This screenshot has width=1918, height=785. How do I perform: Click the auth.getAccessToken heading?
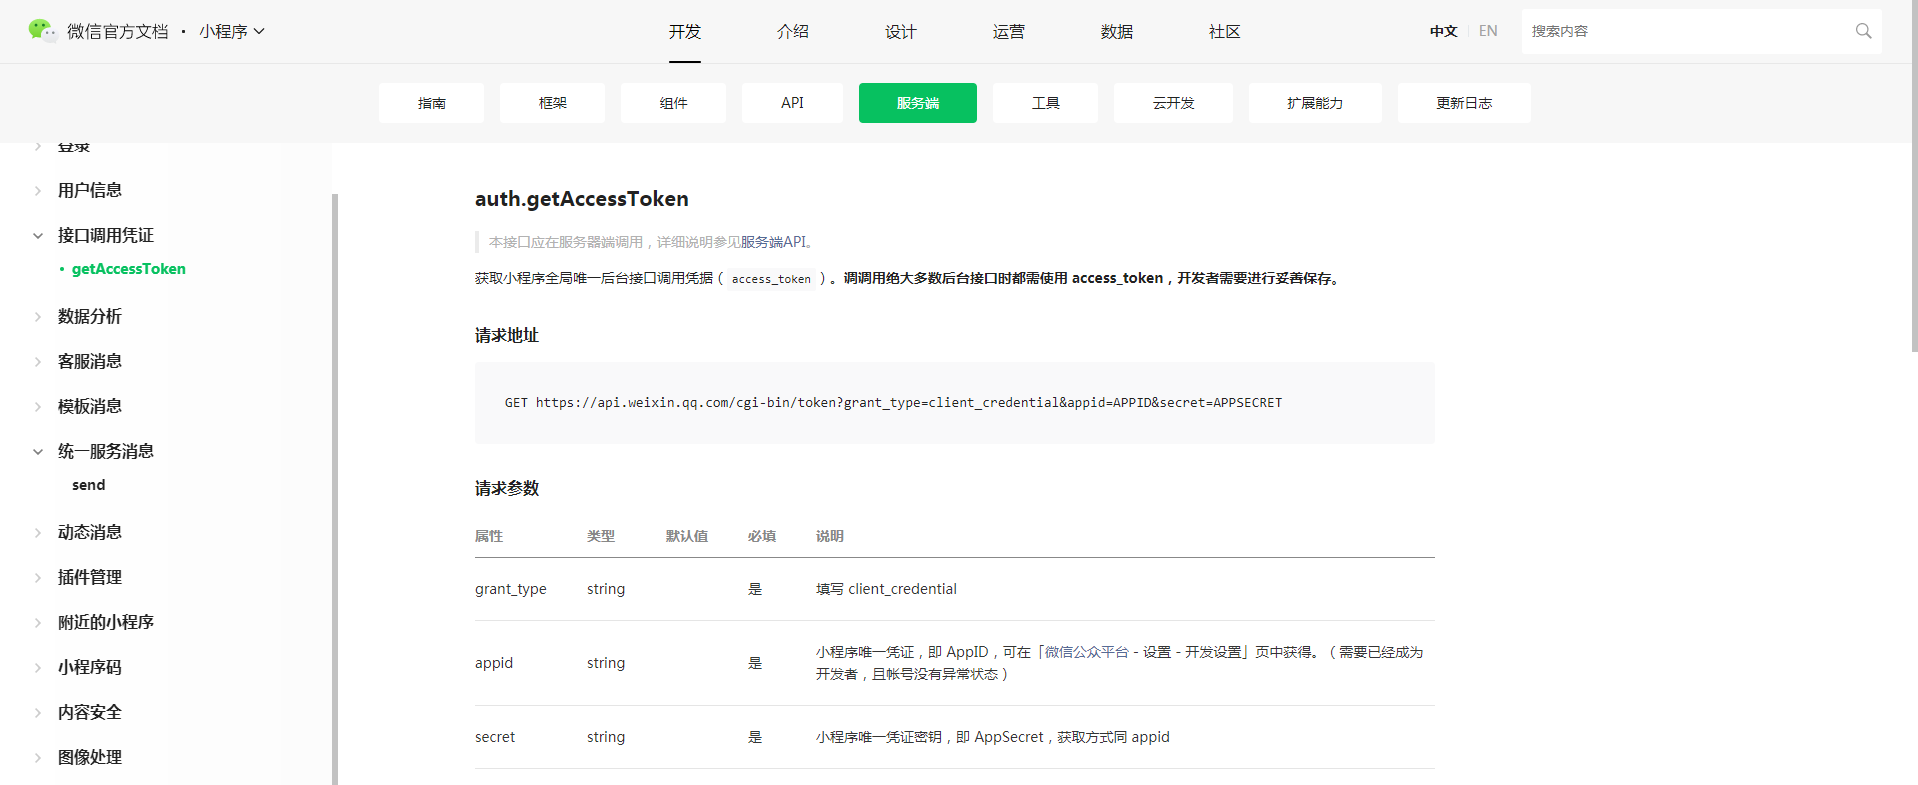[x=582, y=199]
